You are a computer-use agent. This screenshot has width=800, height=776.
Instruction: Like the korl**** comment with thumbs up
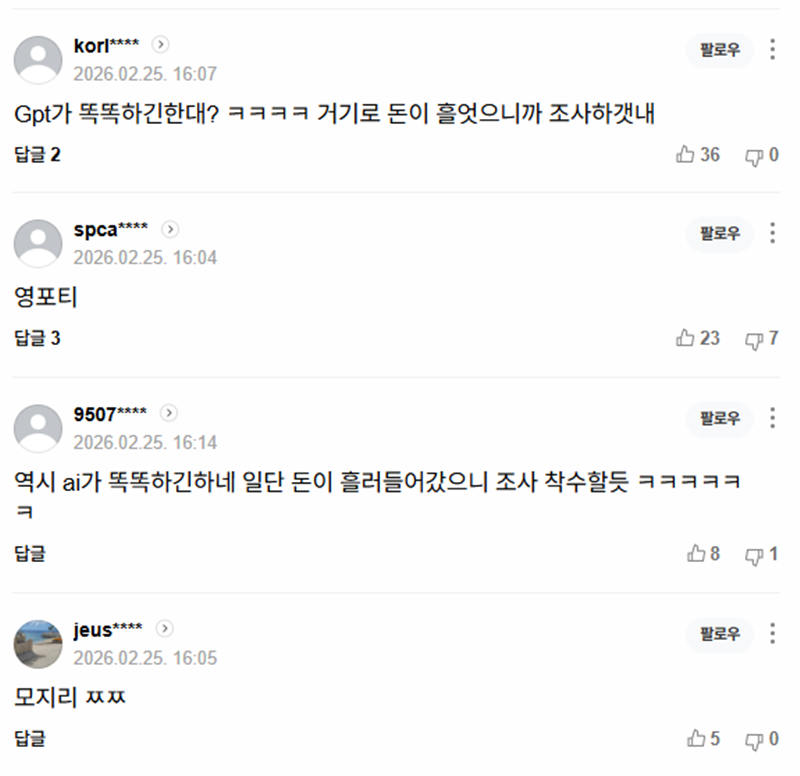point(697,155)
